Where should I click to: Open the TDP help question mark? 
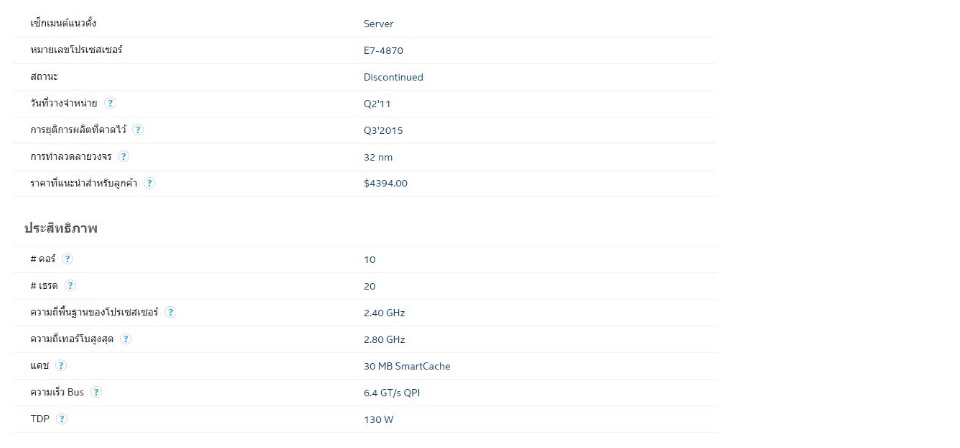[x=62, y=419]
